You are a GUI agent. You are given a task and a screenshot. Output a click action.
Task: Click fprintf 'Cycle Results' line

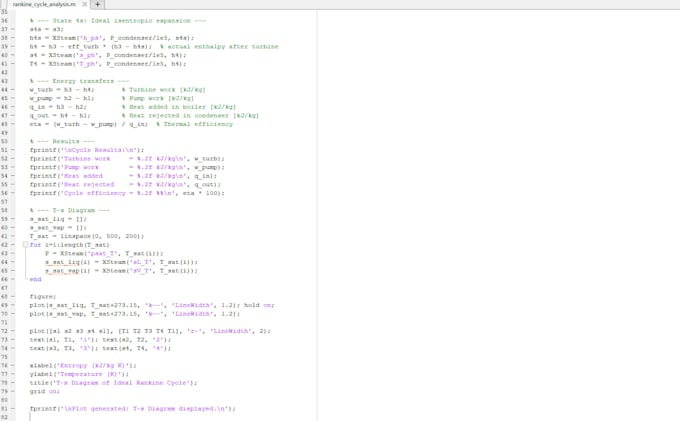tap(87, 150)
